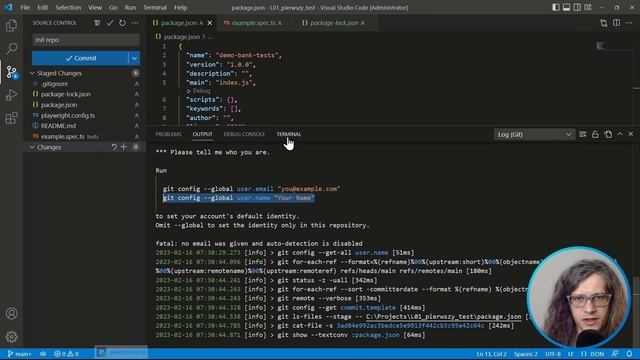This screenshot has height=360, width=640.
Task: Click errors and warnings count in status bar
Action: point(66,354)
